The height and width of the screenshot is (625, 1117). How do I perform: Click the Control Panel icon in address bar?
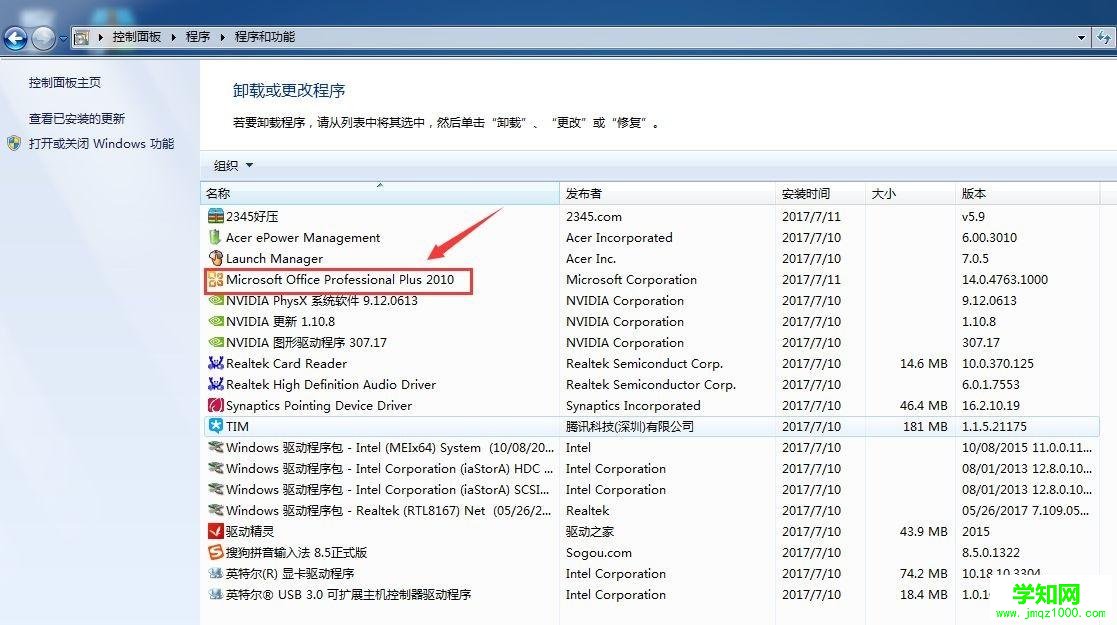[x=81, y=37]
